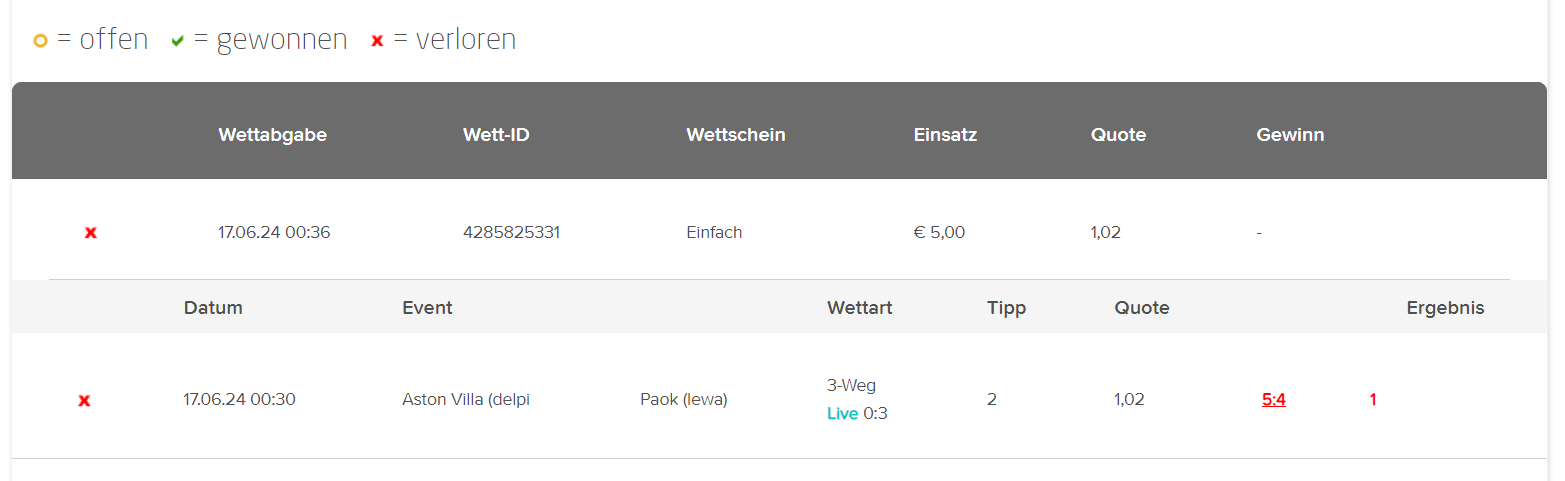
Task: Click the Einsatz column header
Action: tap(945, 135)
